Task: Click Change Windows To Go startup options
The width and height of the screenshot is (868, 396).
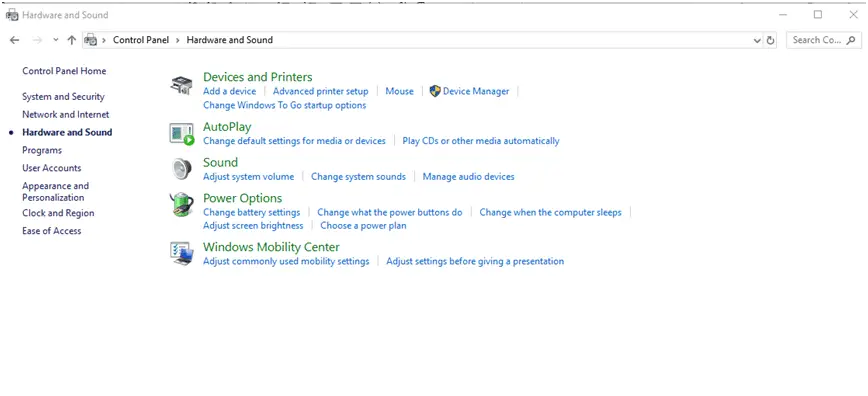Action: click(285, 105)
